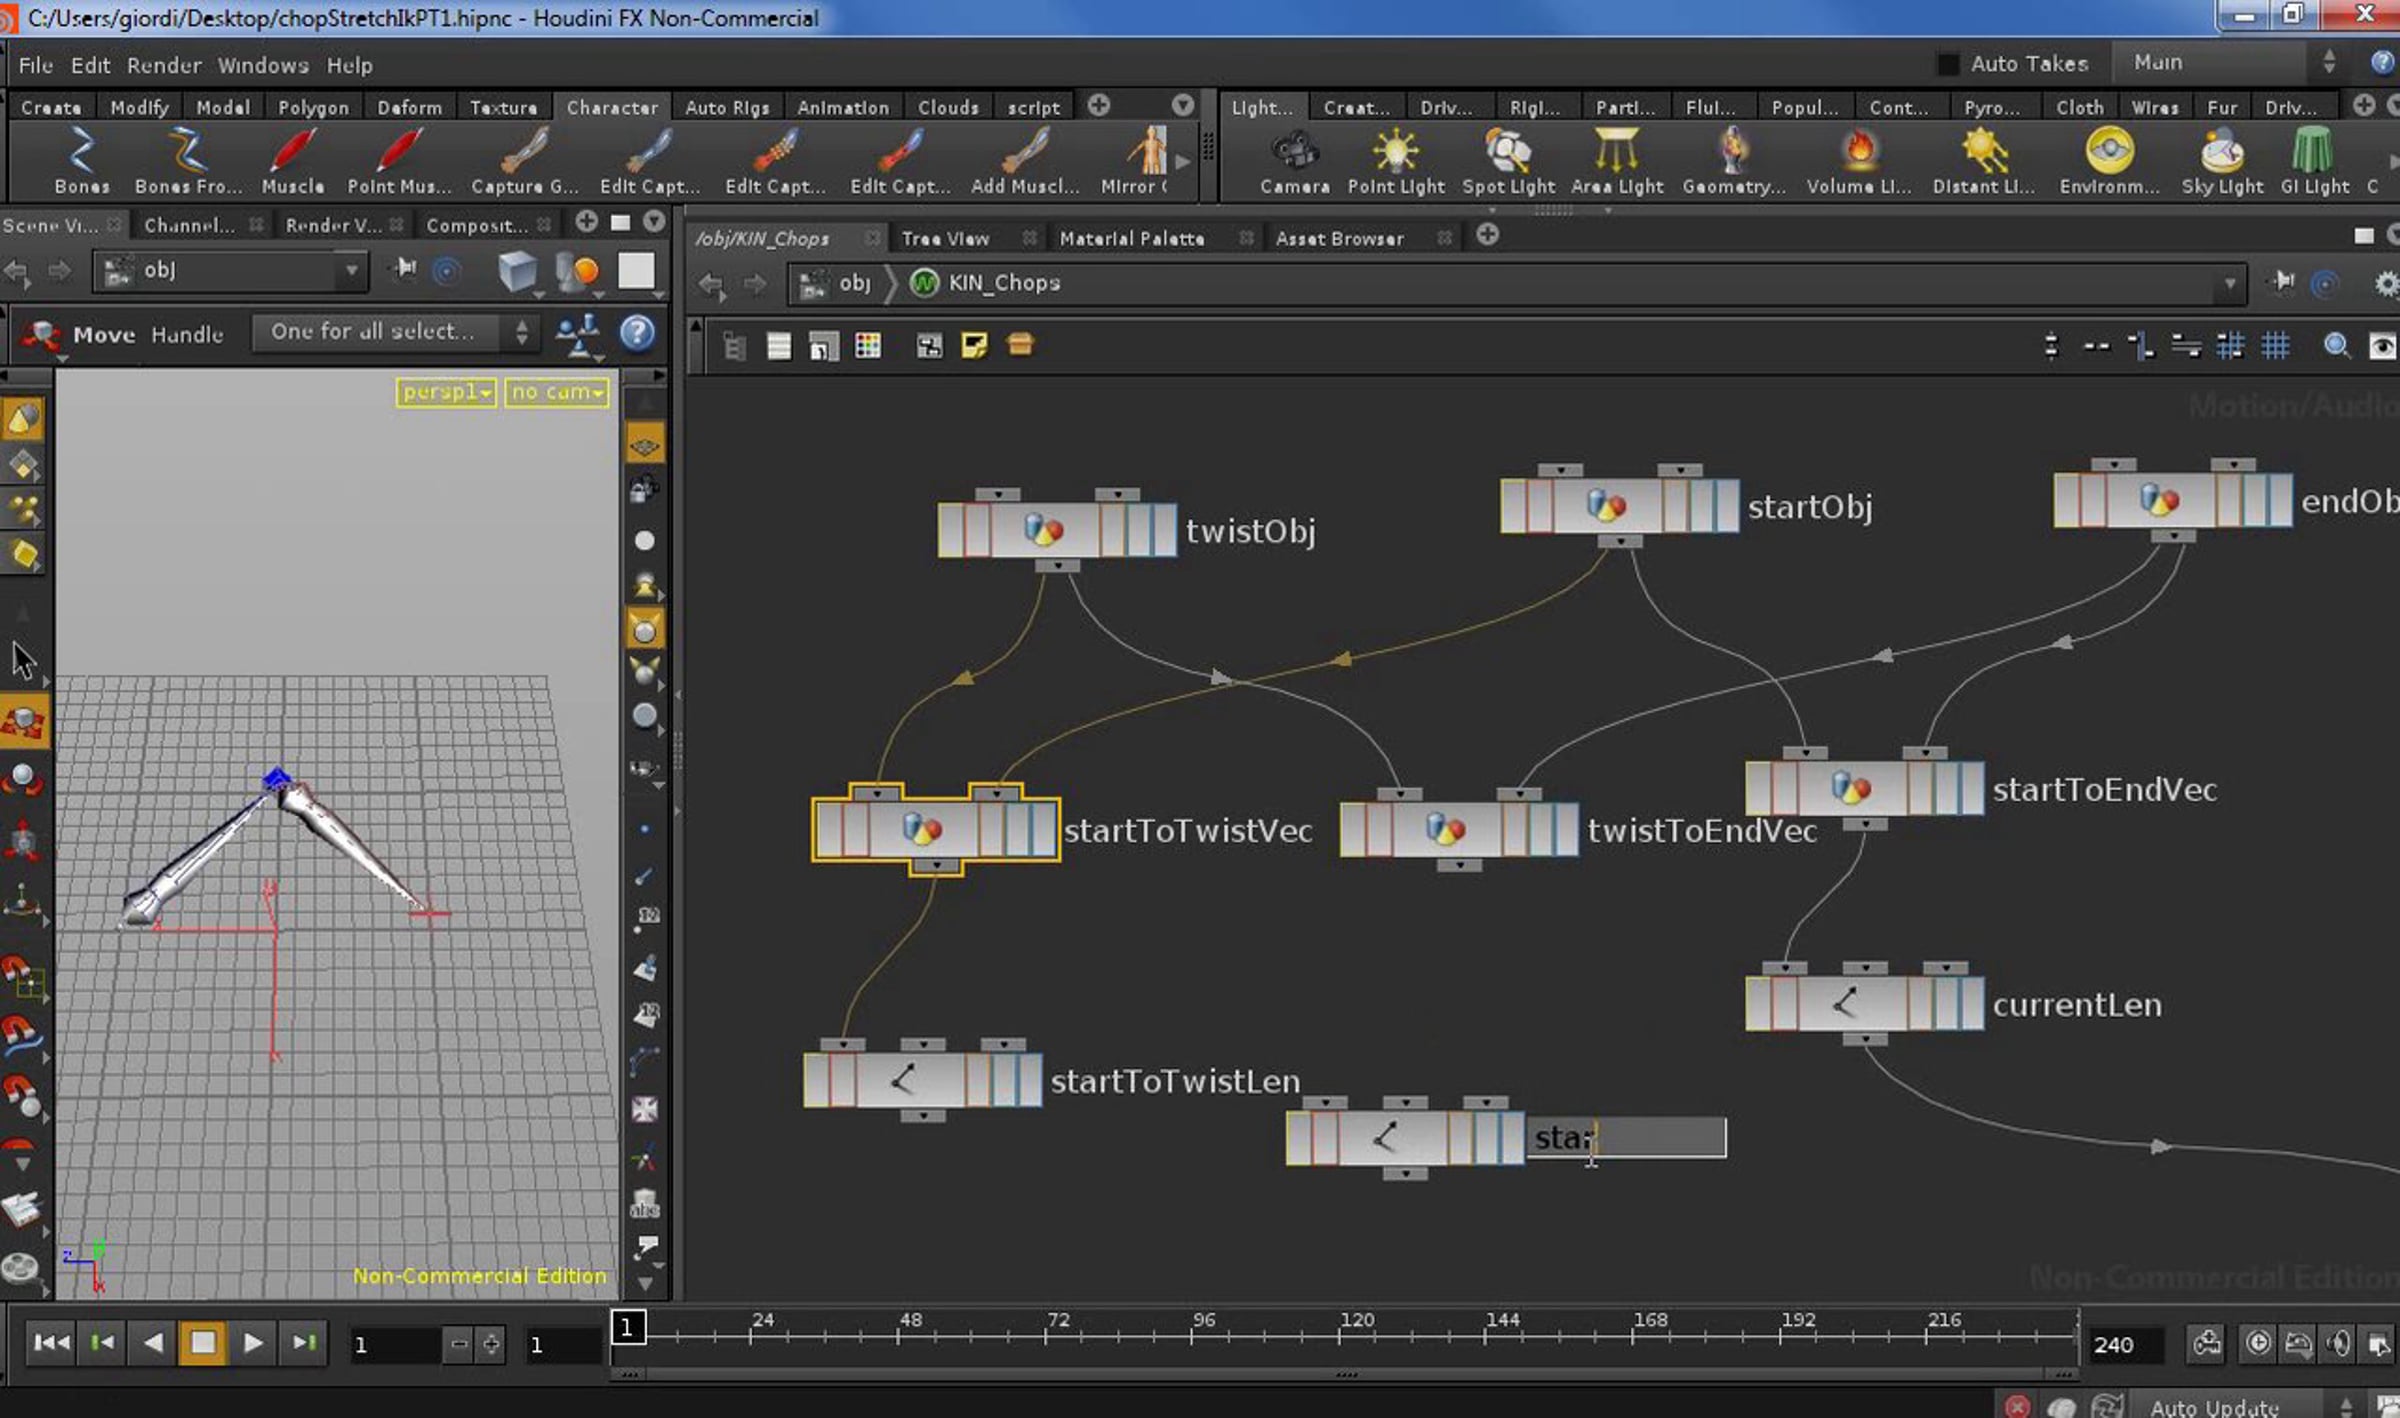Image resolution: width=2400 pixels, height=1418 pixels.
Task: Click the white background color swatch
Action: pos(636,270)
